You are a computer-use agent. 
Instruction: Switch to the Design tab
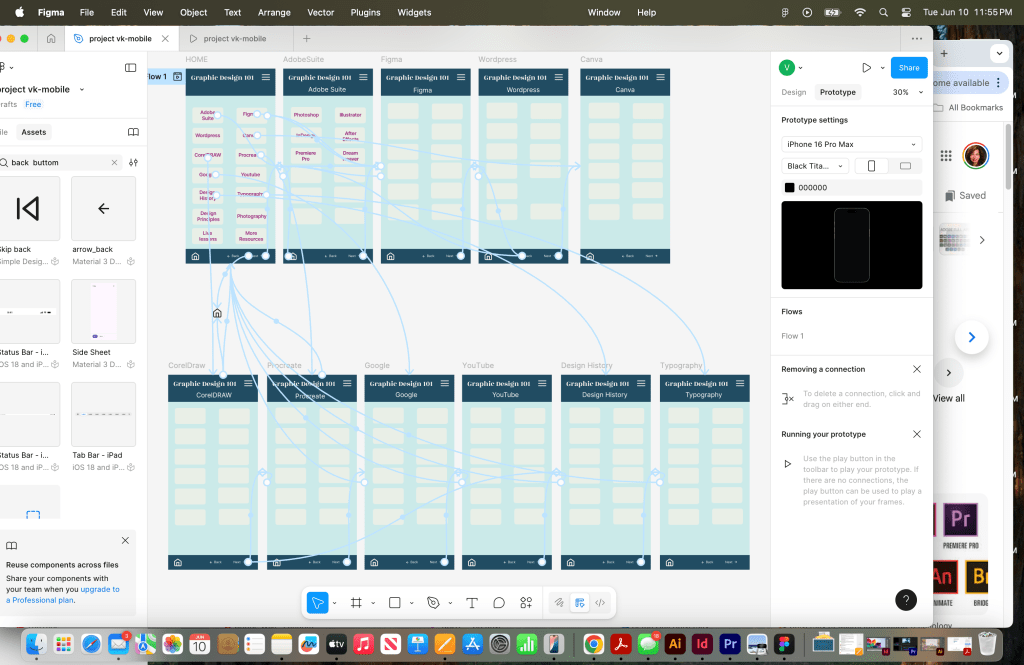click(793, 92)
